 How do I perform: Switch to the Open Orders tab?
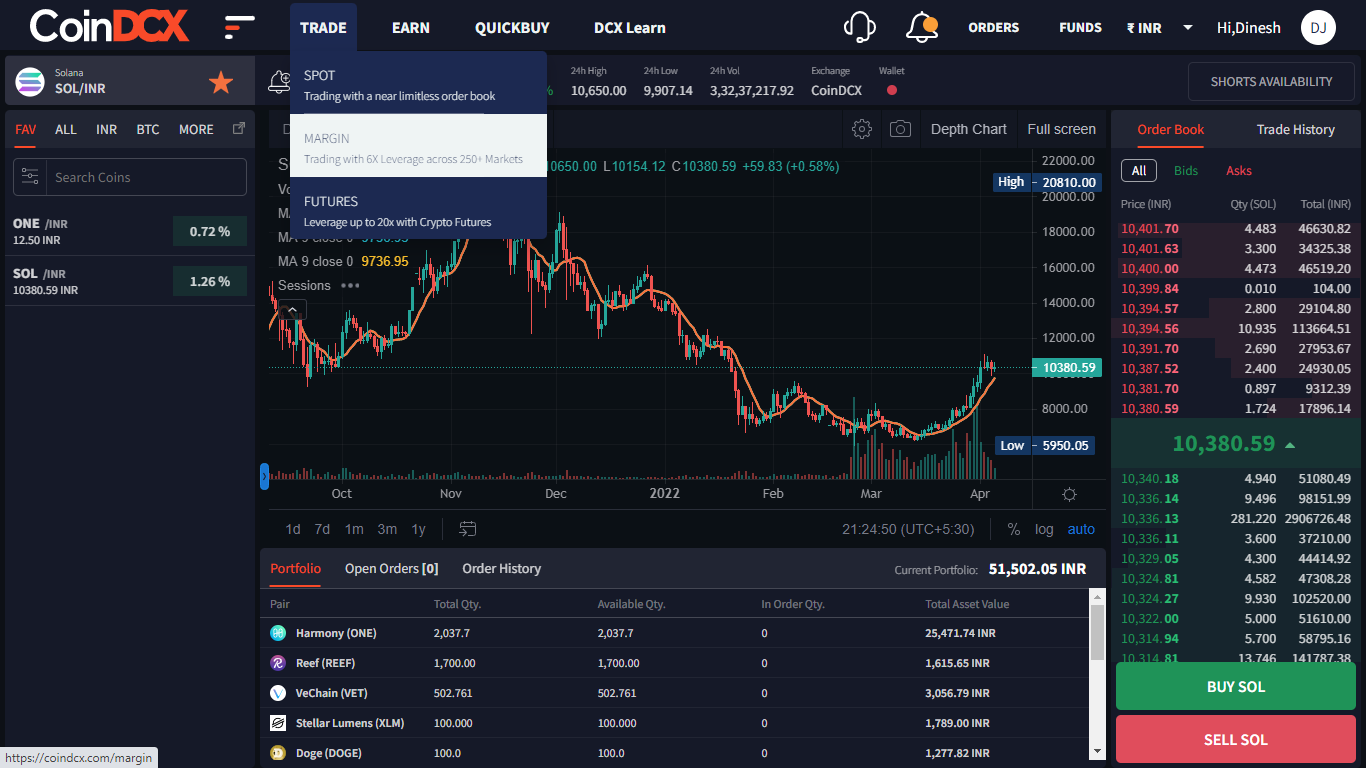(392, 568)
